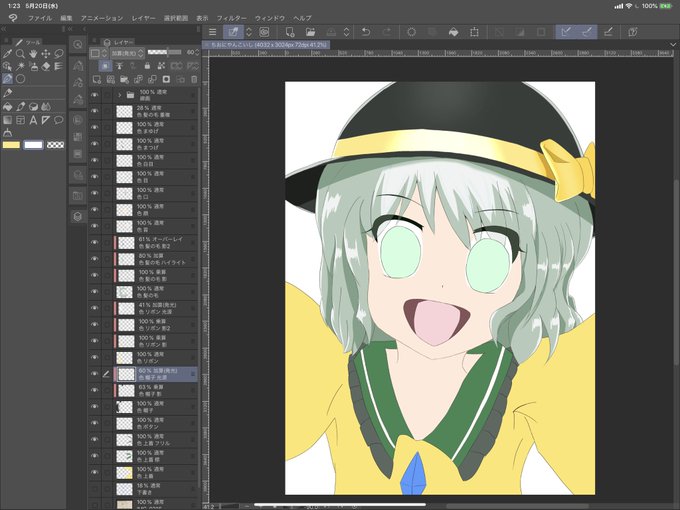Open the 表示 menu

202,18
